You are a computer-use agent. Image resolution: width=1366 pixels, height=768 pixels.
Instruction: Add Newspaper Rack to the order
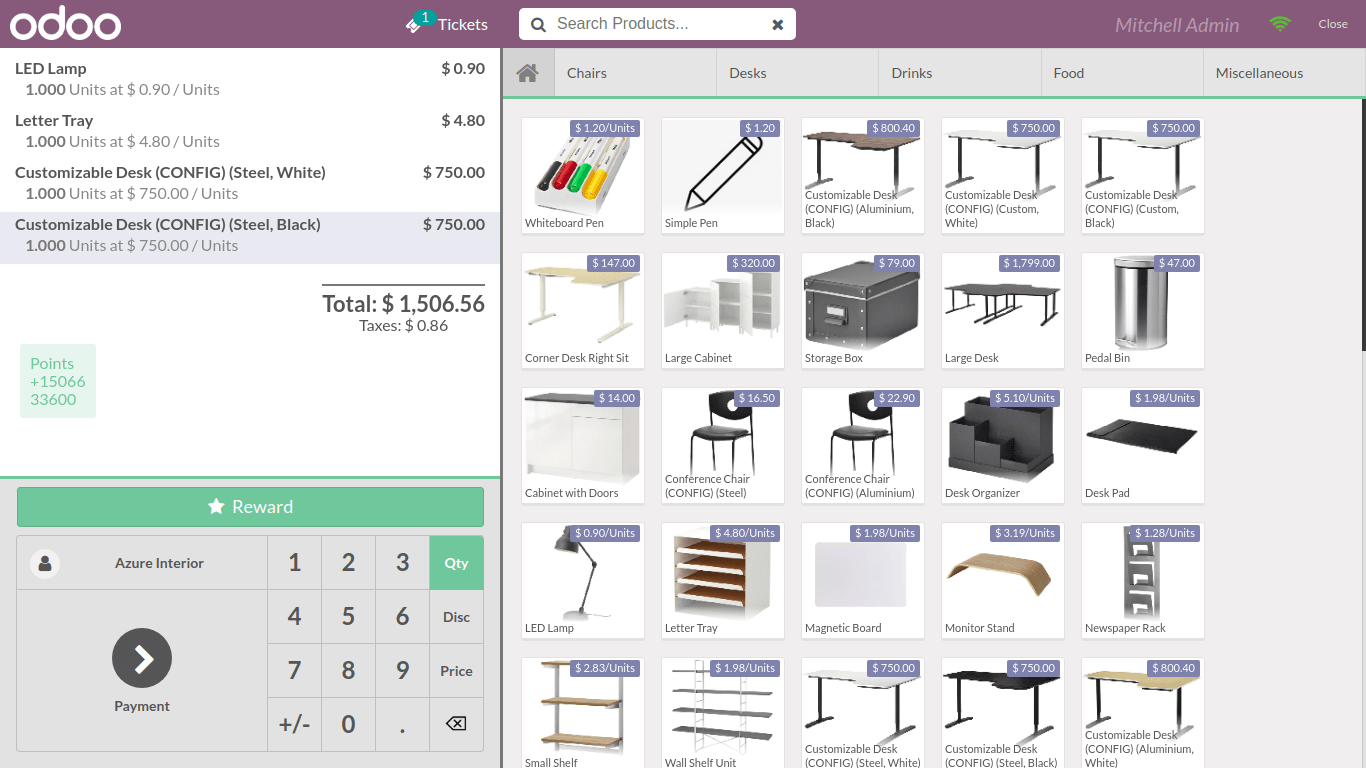coord(1143,581)
